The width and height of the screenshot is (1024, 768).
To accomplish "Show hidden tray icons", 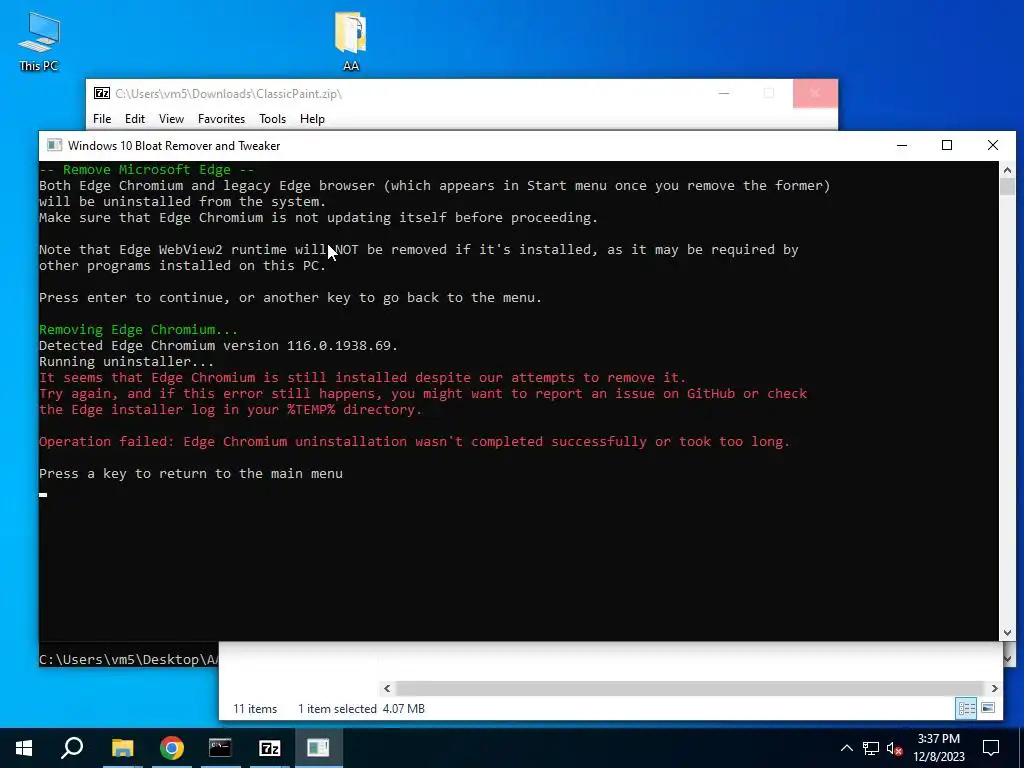I will click(x=846, y=748).
